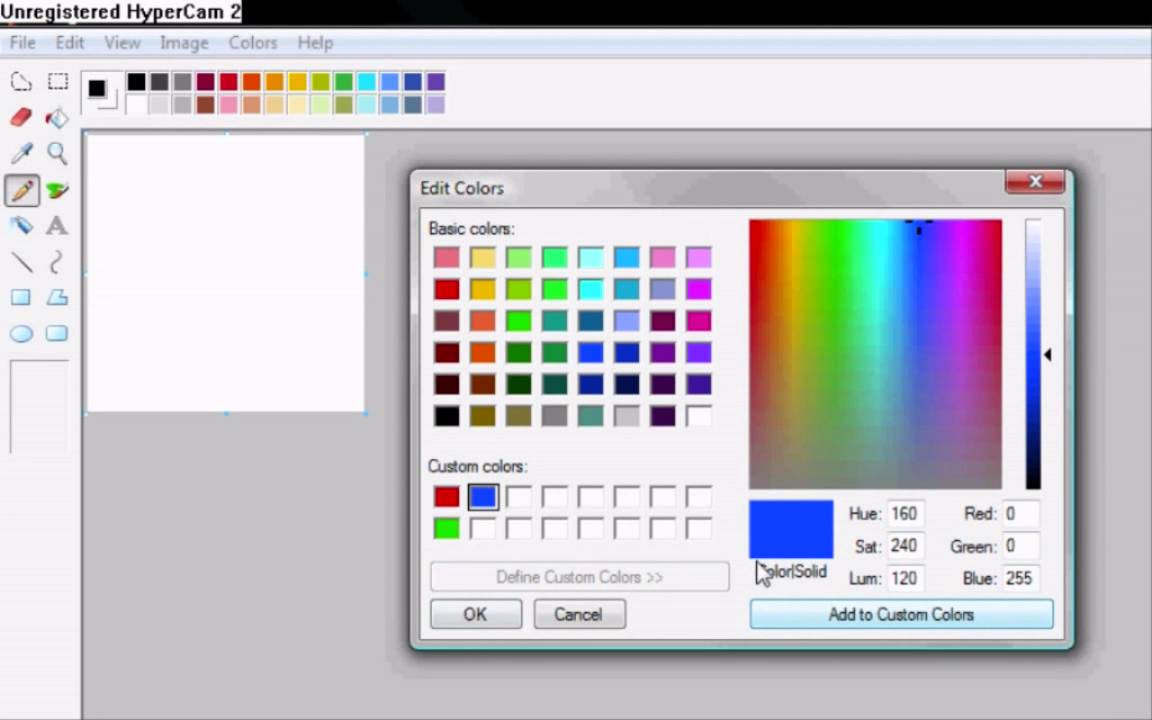Pick the Airbrush tool
This screenshot has height=720, width=1152.
(x=21, y=226)
